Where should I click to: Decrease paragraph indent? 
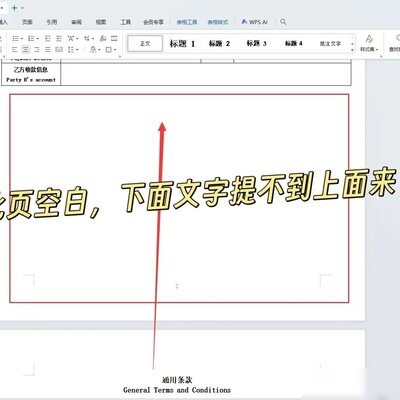pyautogui.click(x=48, y=39)
